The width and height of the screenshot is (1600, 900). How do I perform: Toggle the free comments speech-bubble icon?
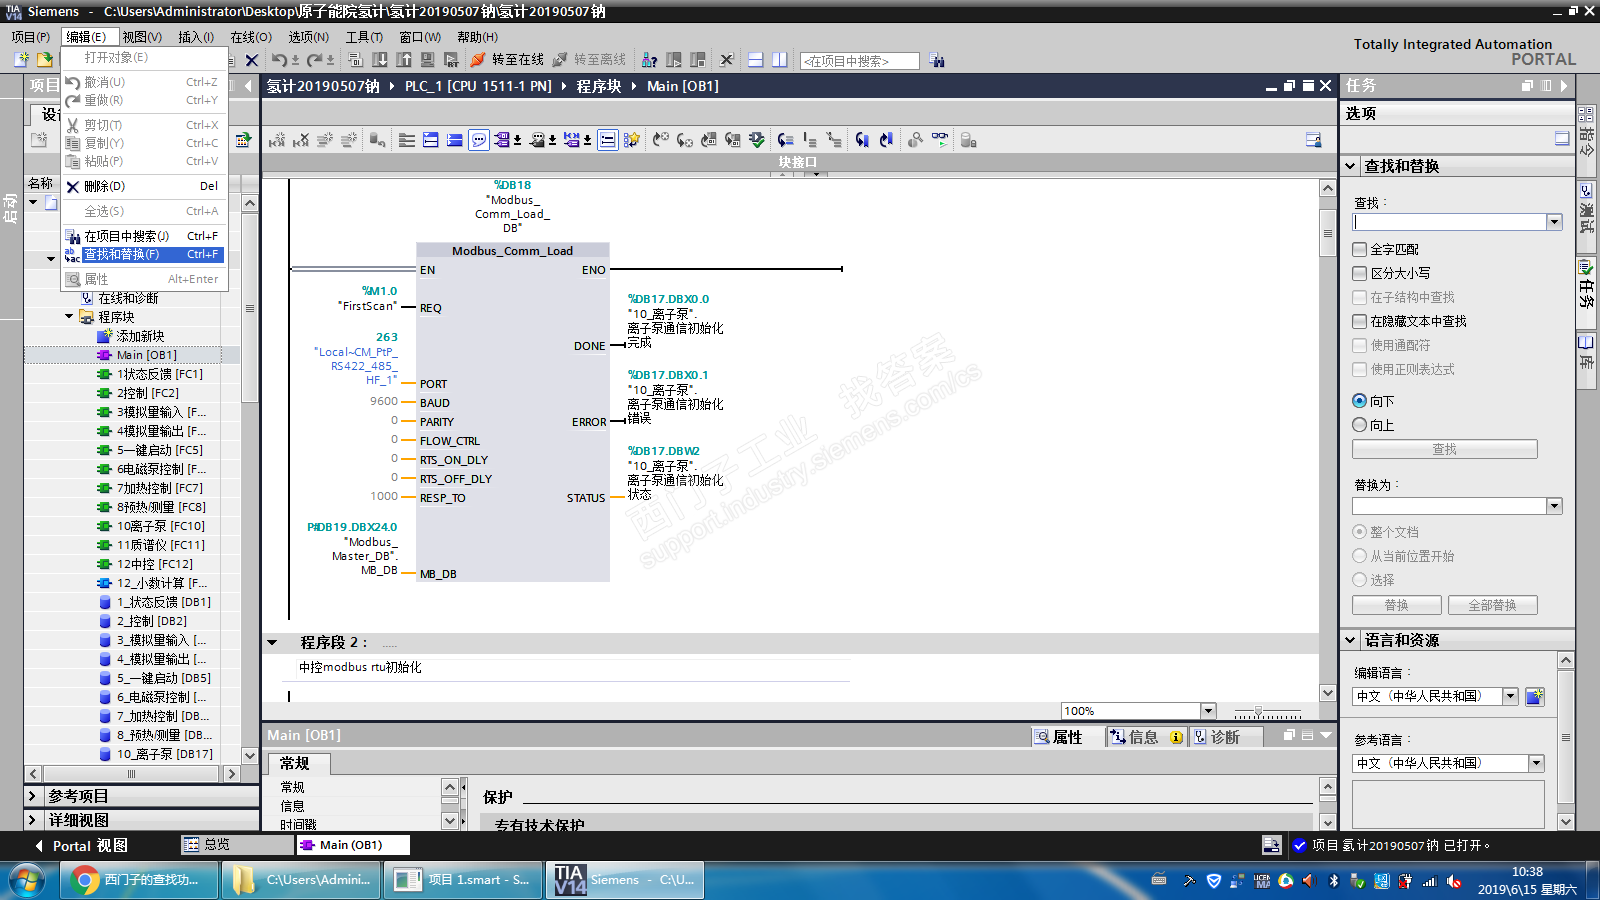coord(479,140)
